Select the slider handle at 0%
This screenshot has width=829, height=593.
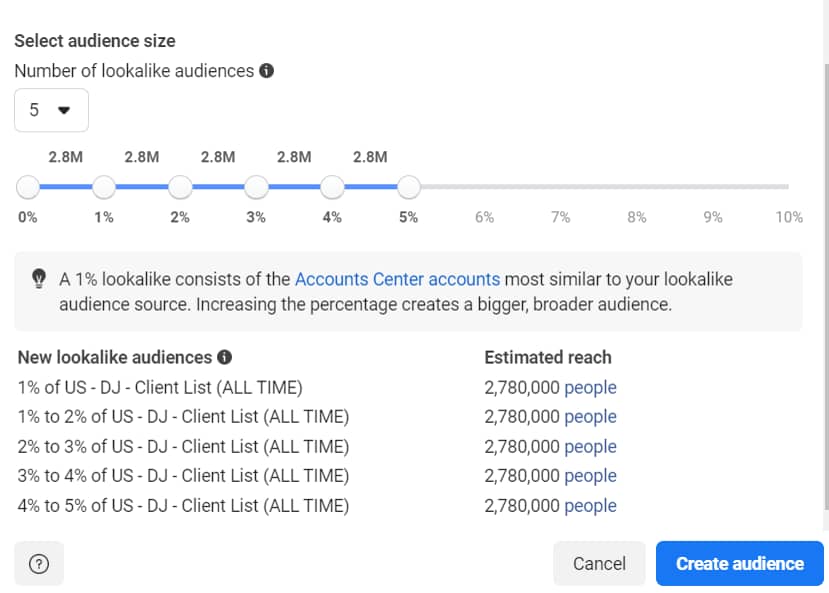pos(28,187)
